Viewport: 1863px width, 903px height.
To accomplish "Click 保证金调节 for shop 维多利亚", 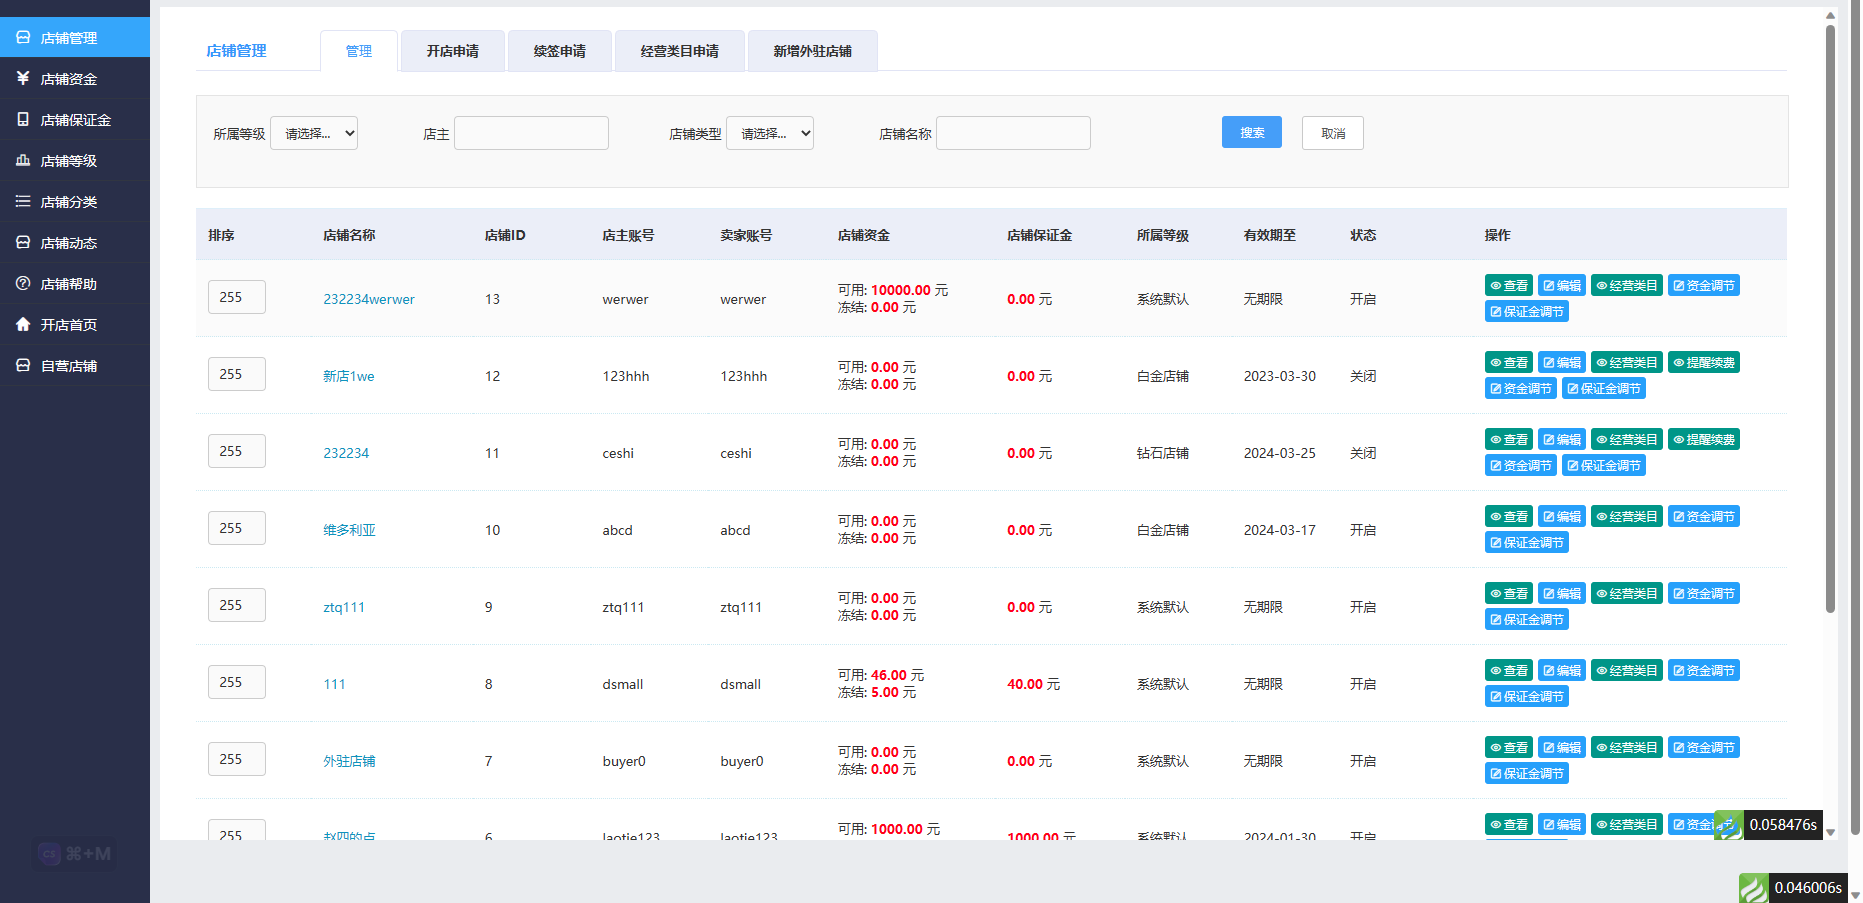I will 1527,543.
